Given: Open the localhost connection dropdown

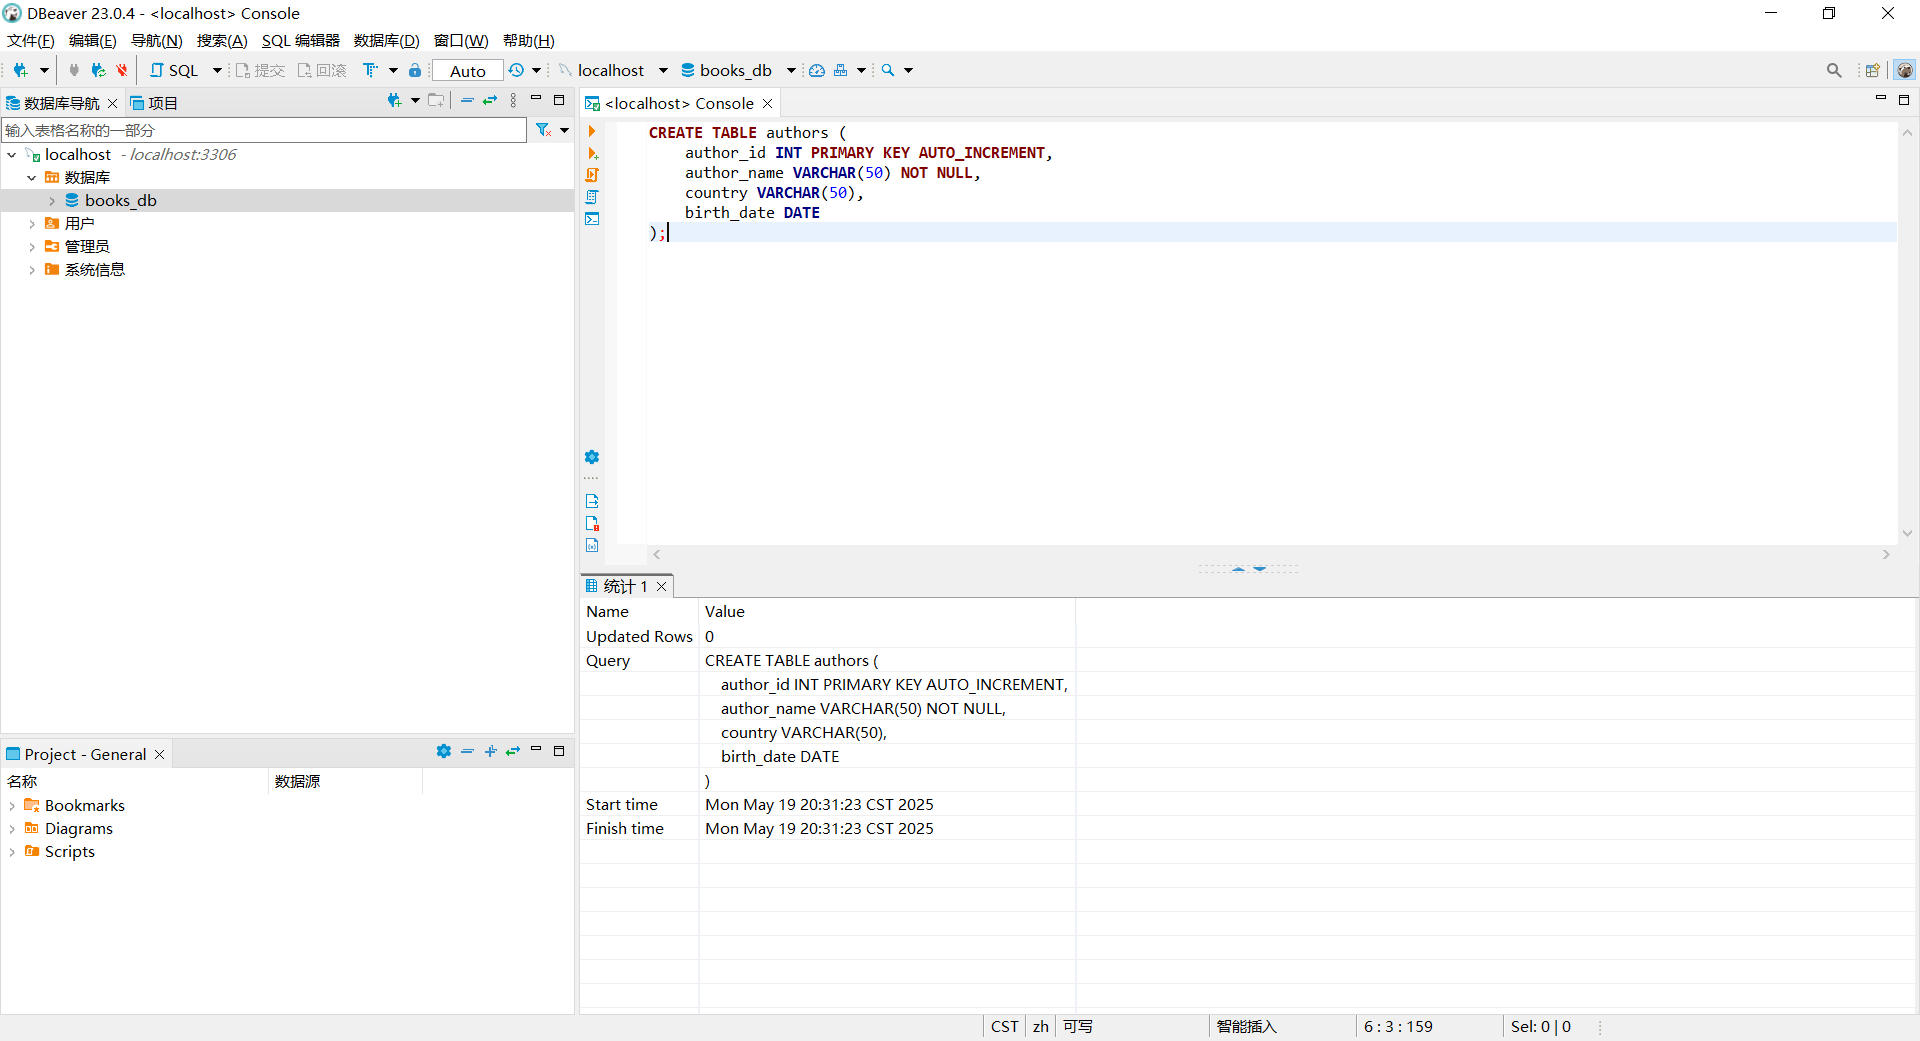Looking at the screenshot, I should click(x=665, y=70).
